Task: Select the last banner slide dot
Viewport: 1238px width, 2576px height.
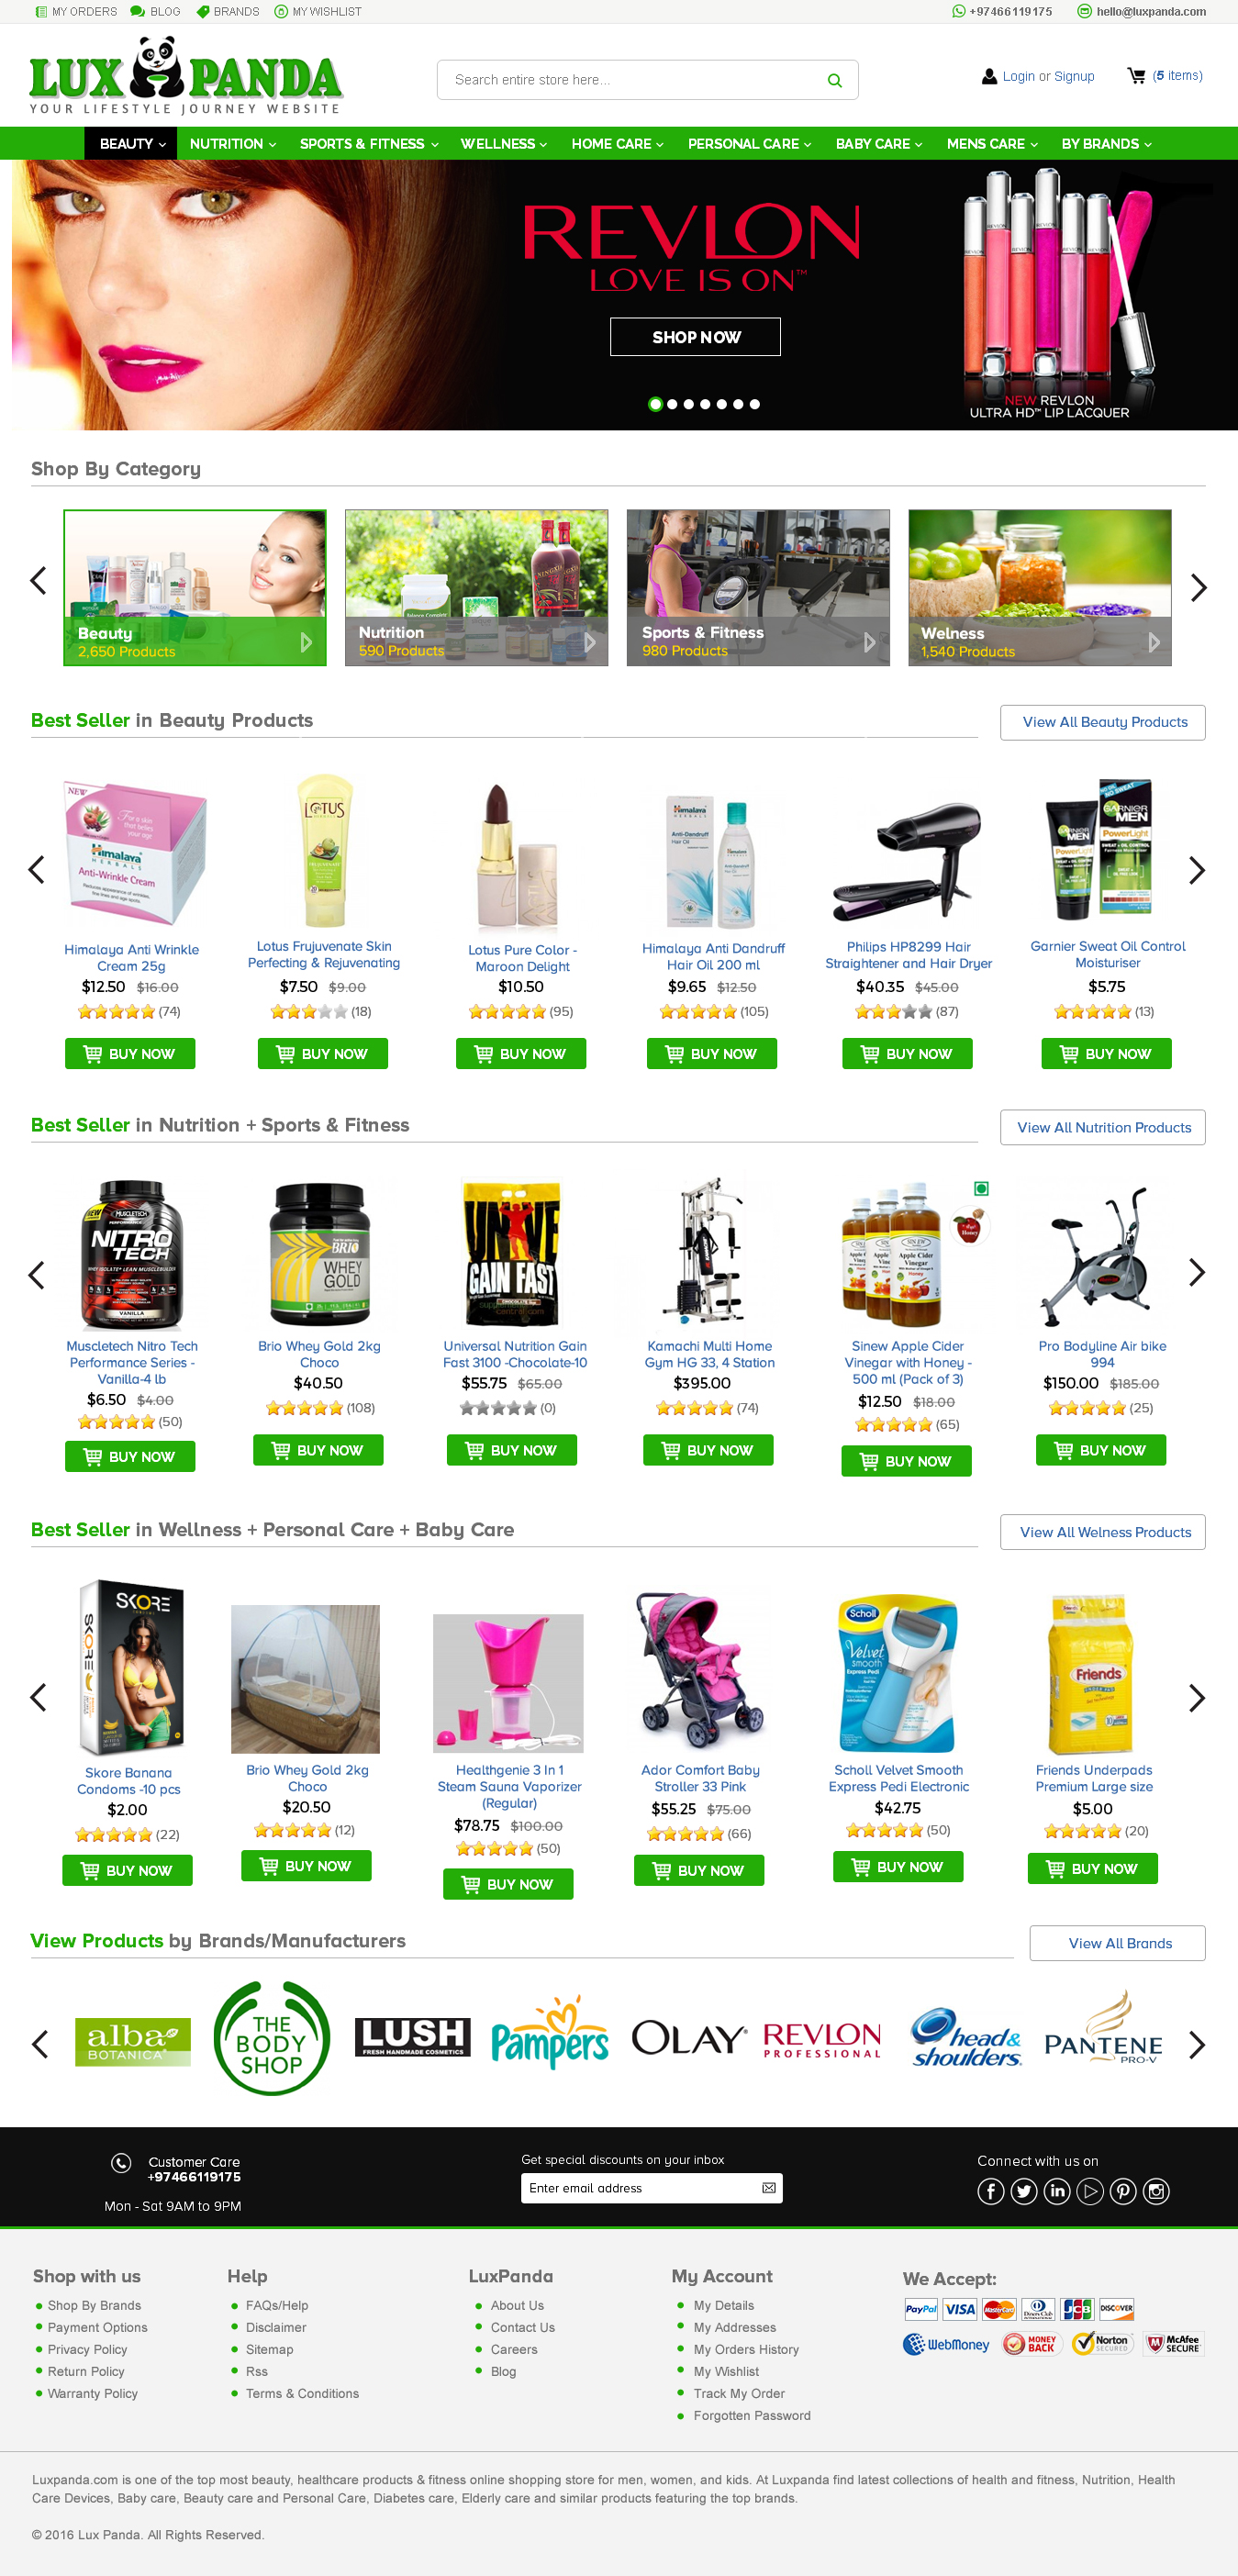Action: tap(755, 404)
